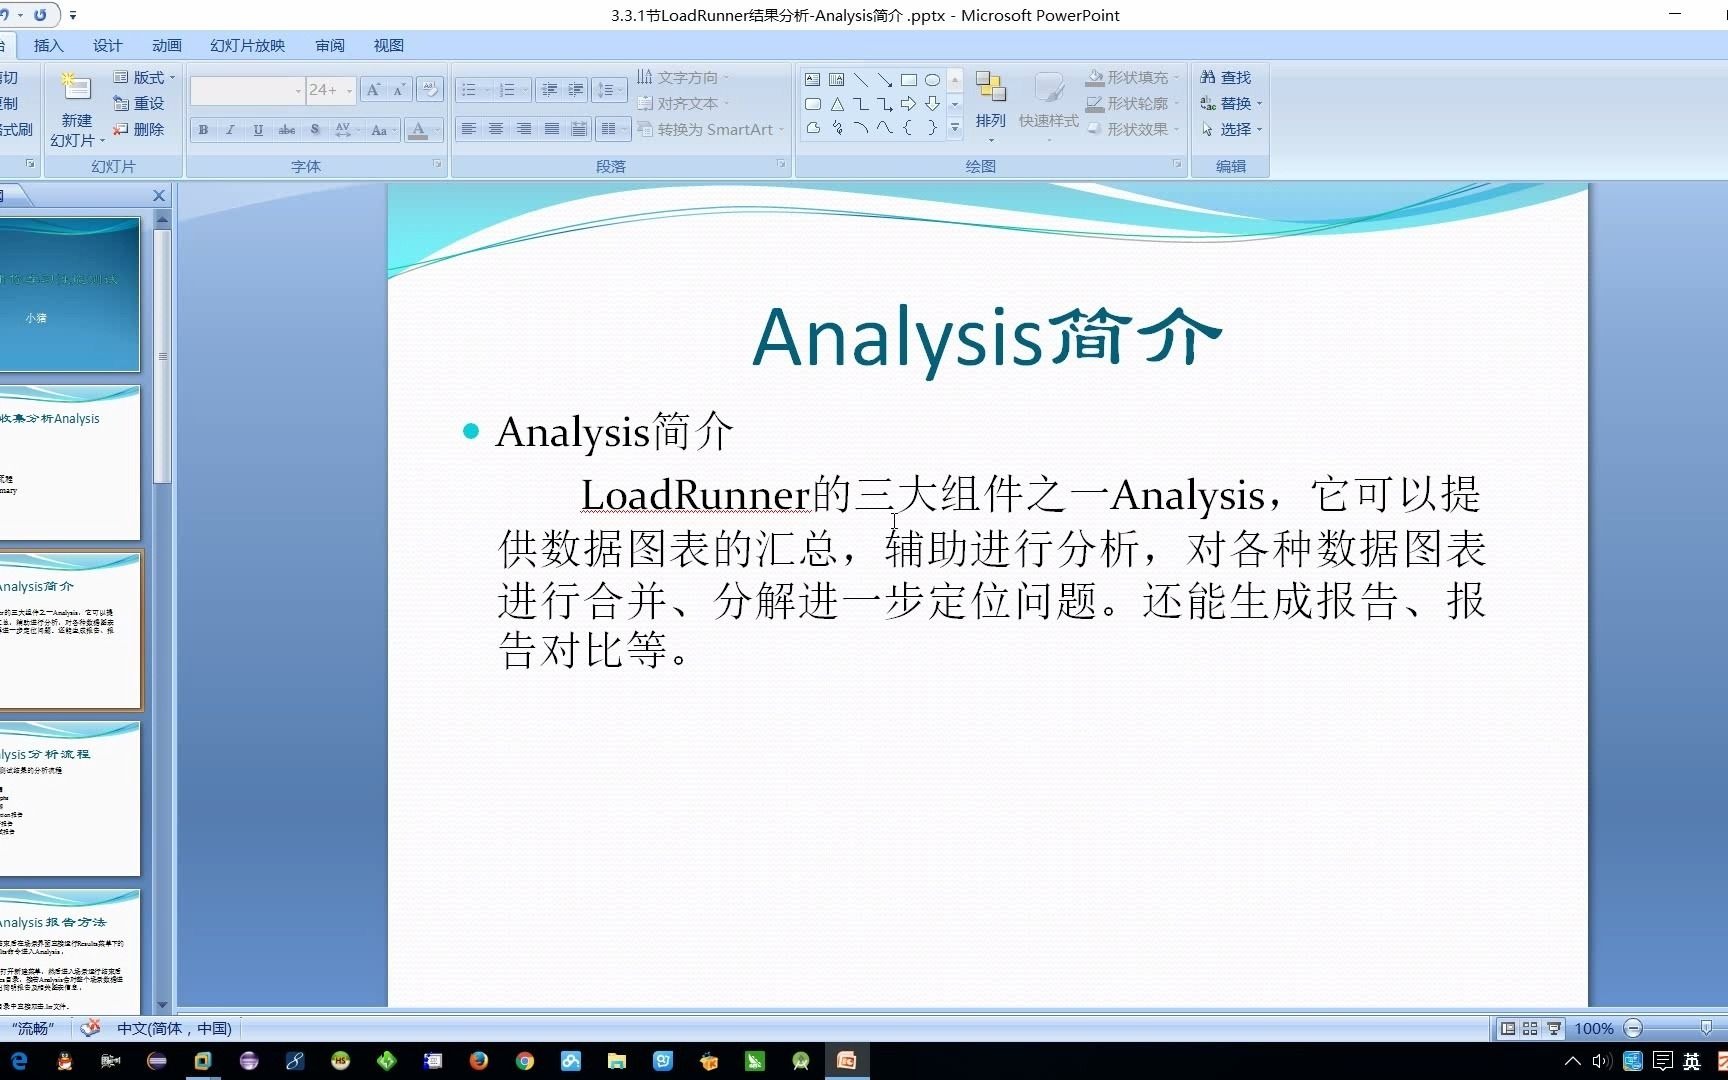
Task: Select the curve shape tool
Action: point(884,128)
